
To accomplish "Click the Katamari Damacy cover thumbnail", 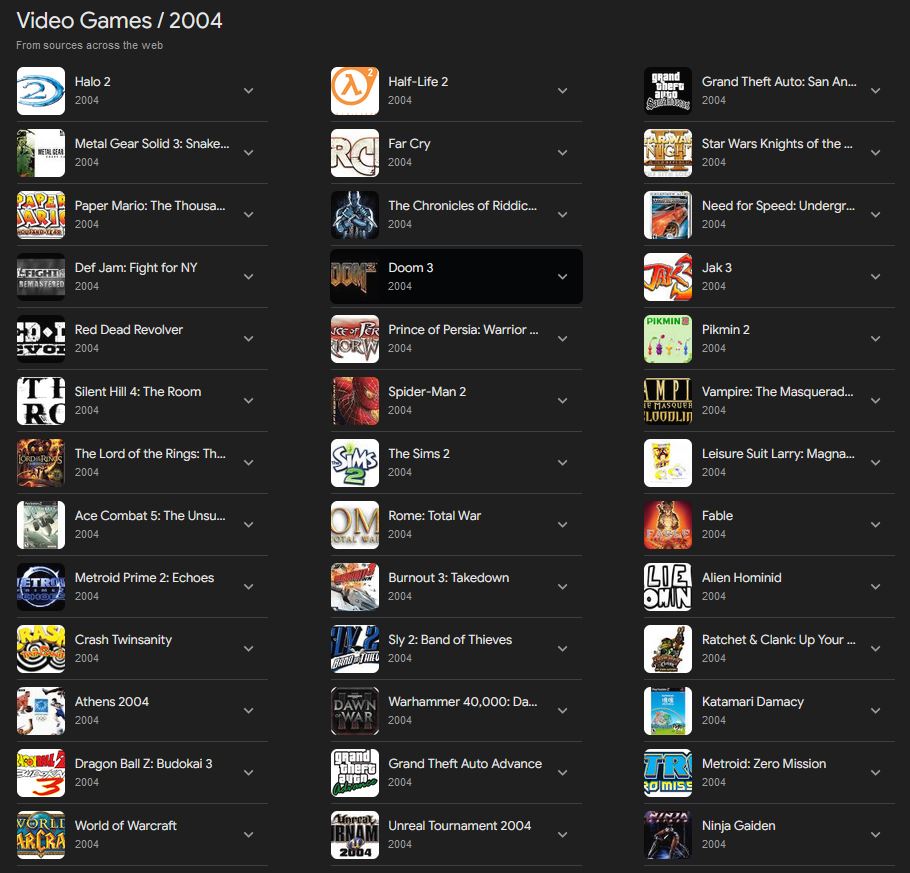I will point(668,712).
